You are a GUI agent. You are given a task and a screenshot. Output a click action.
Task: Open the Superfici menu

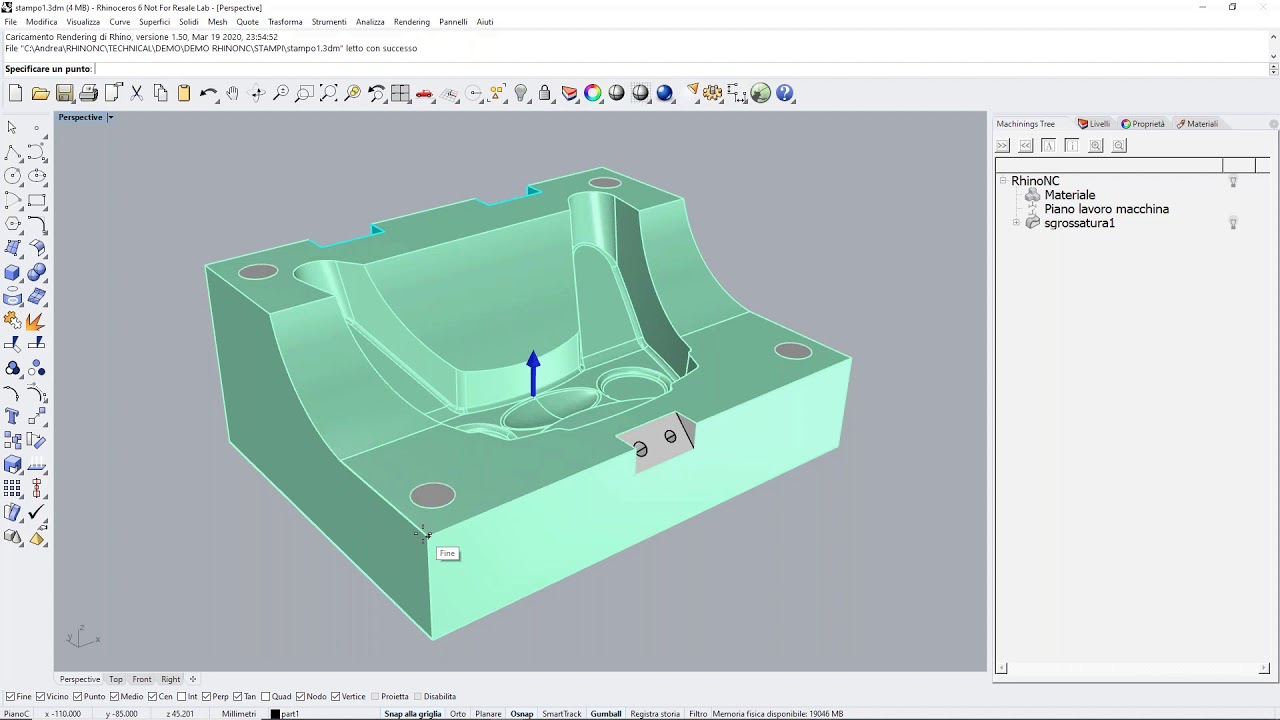coord(154,22)
